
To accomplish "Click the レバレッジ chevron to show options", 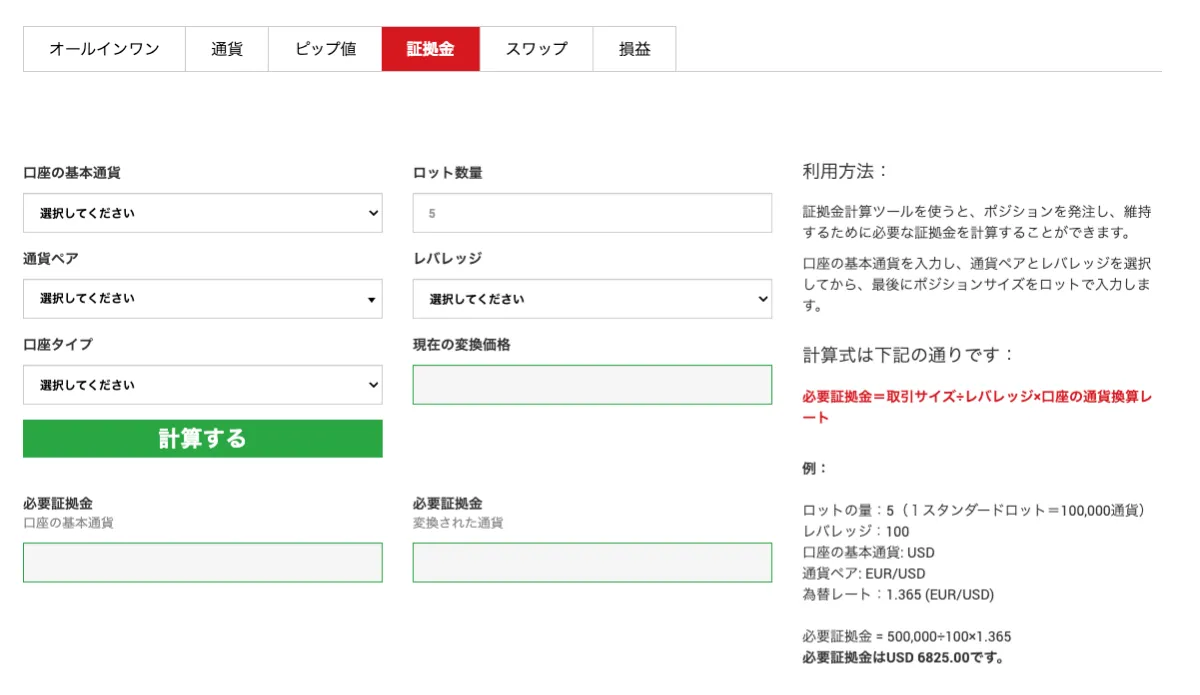I will click(761, 298).
